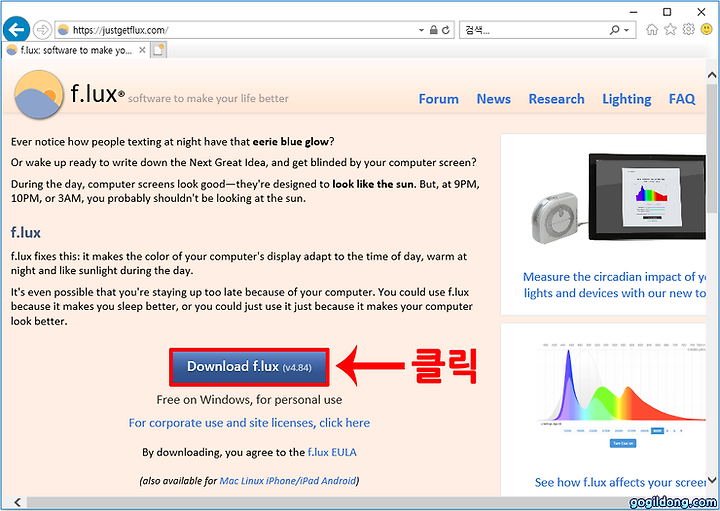Click the browser Forward arrow button
This screenshot has width=720, height=511.
[43, 30]
